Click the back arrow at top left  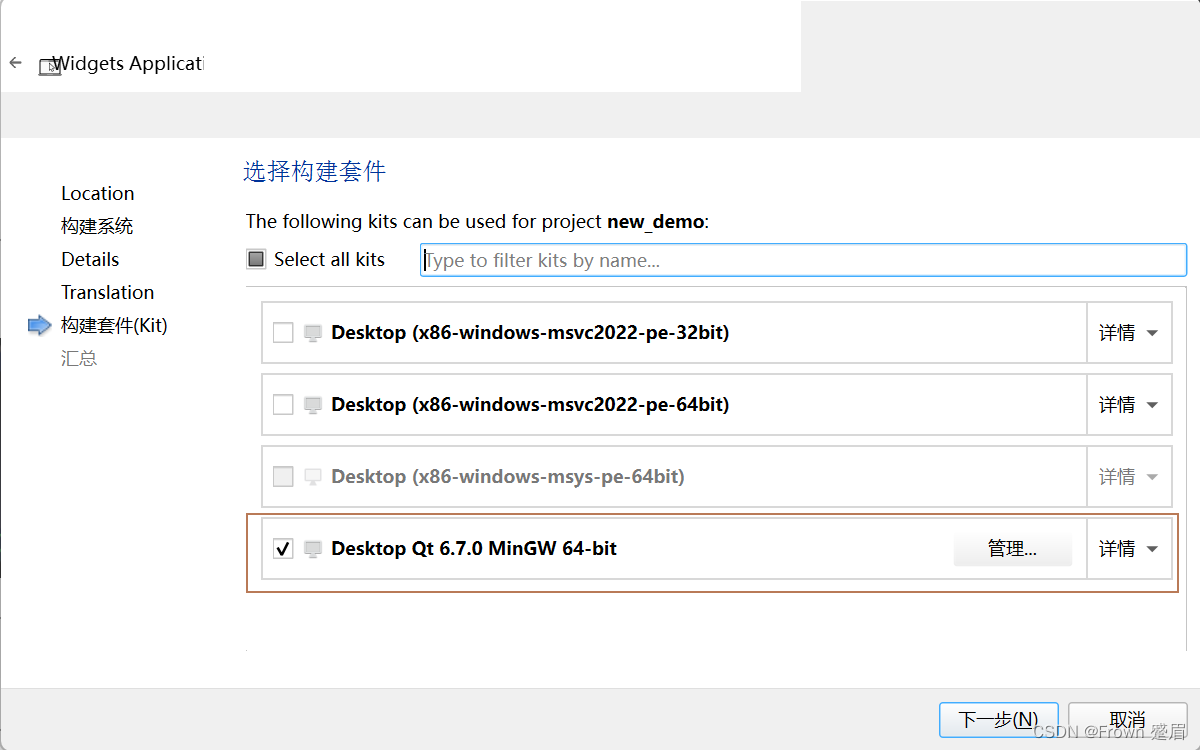(15, 62)
